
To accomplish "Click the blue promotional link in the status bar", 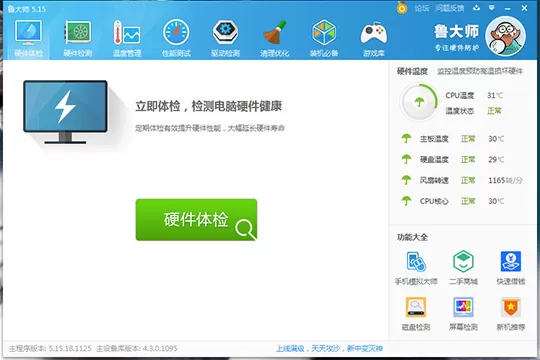I will point(329,349).
